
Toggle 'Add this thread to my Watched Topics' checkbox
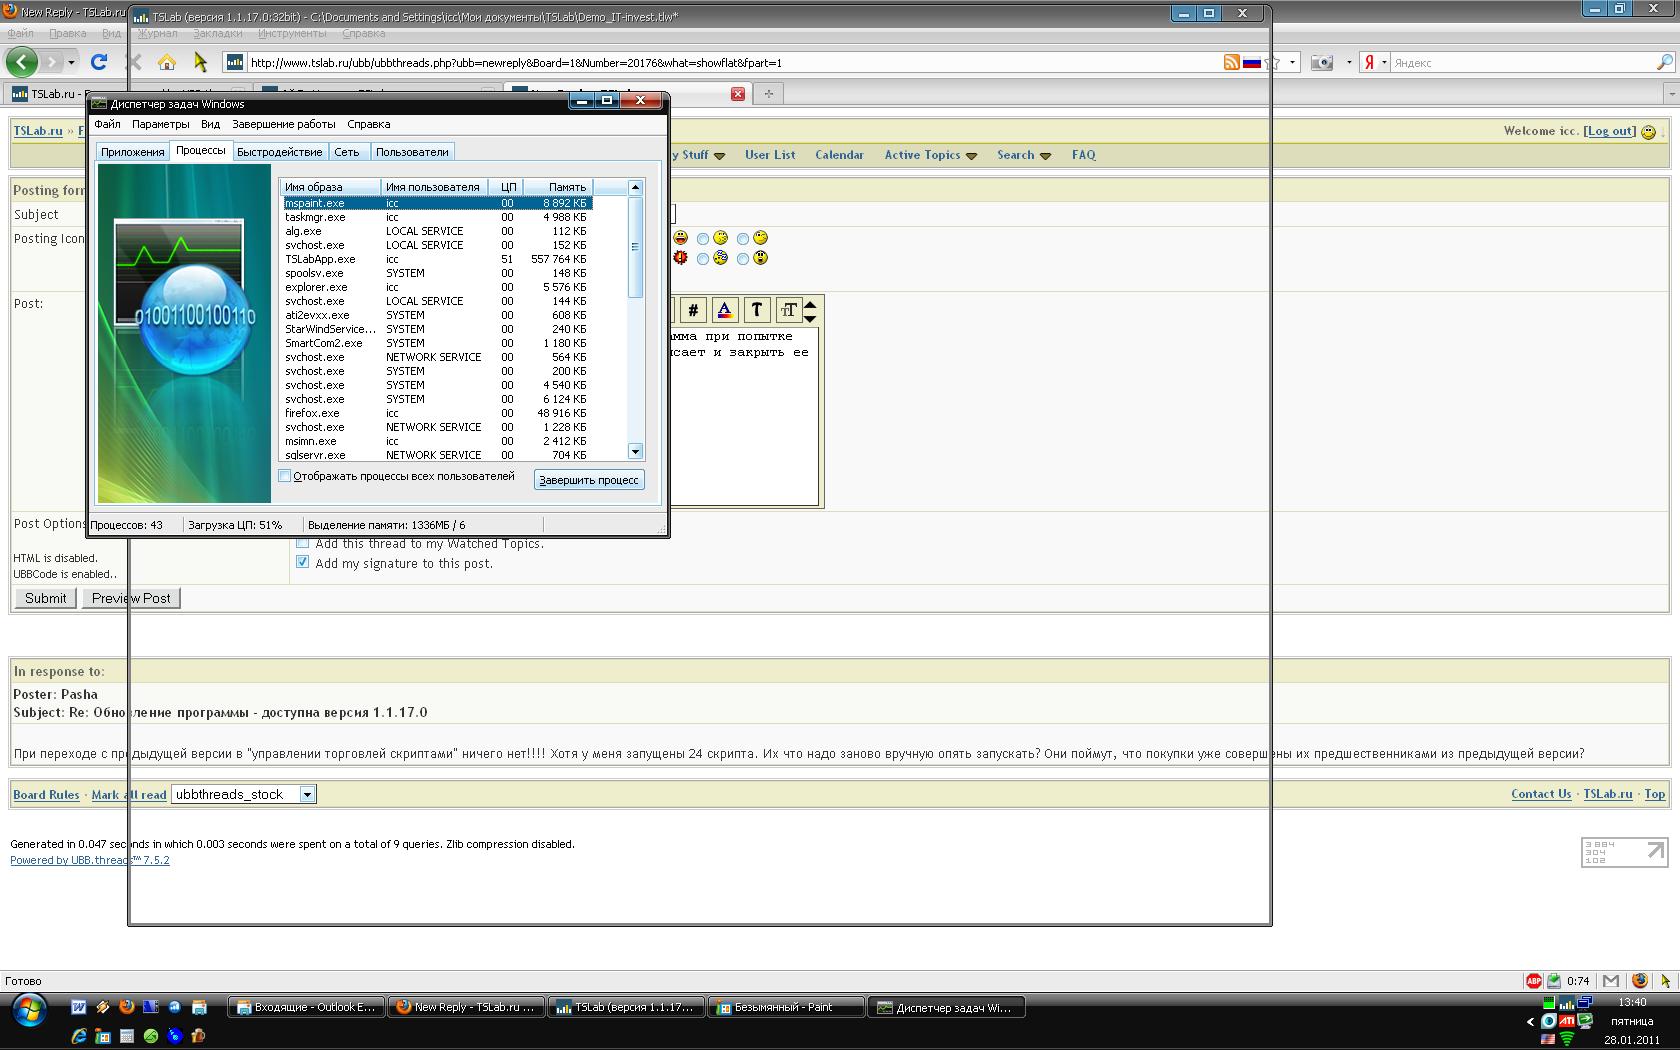(303, 543)
